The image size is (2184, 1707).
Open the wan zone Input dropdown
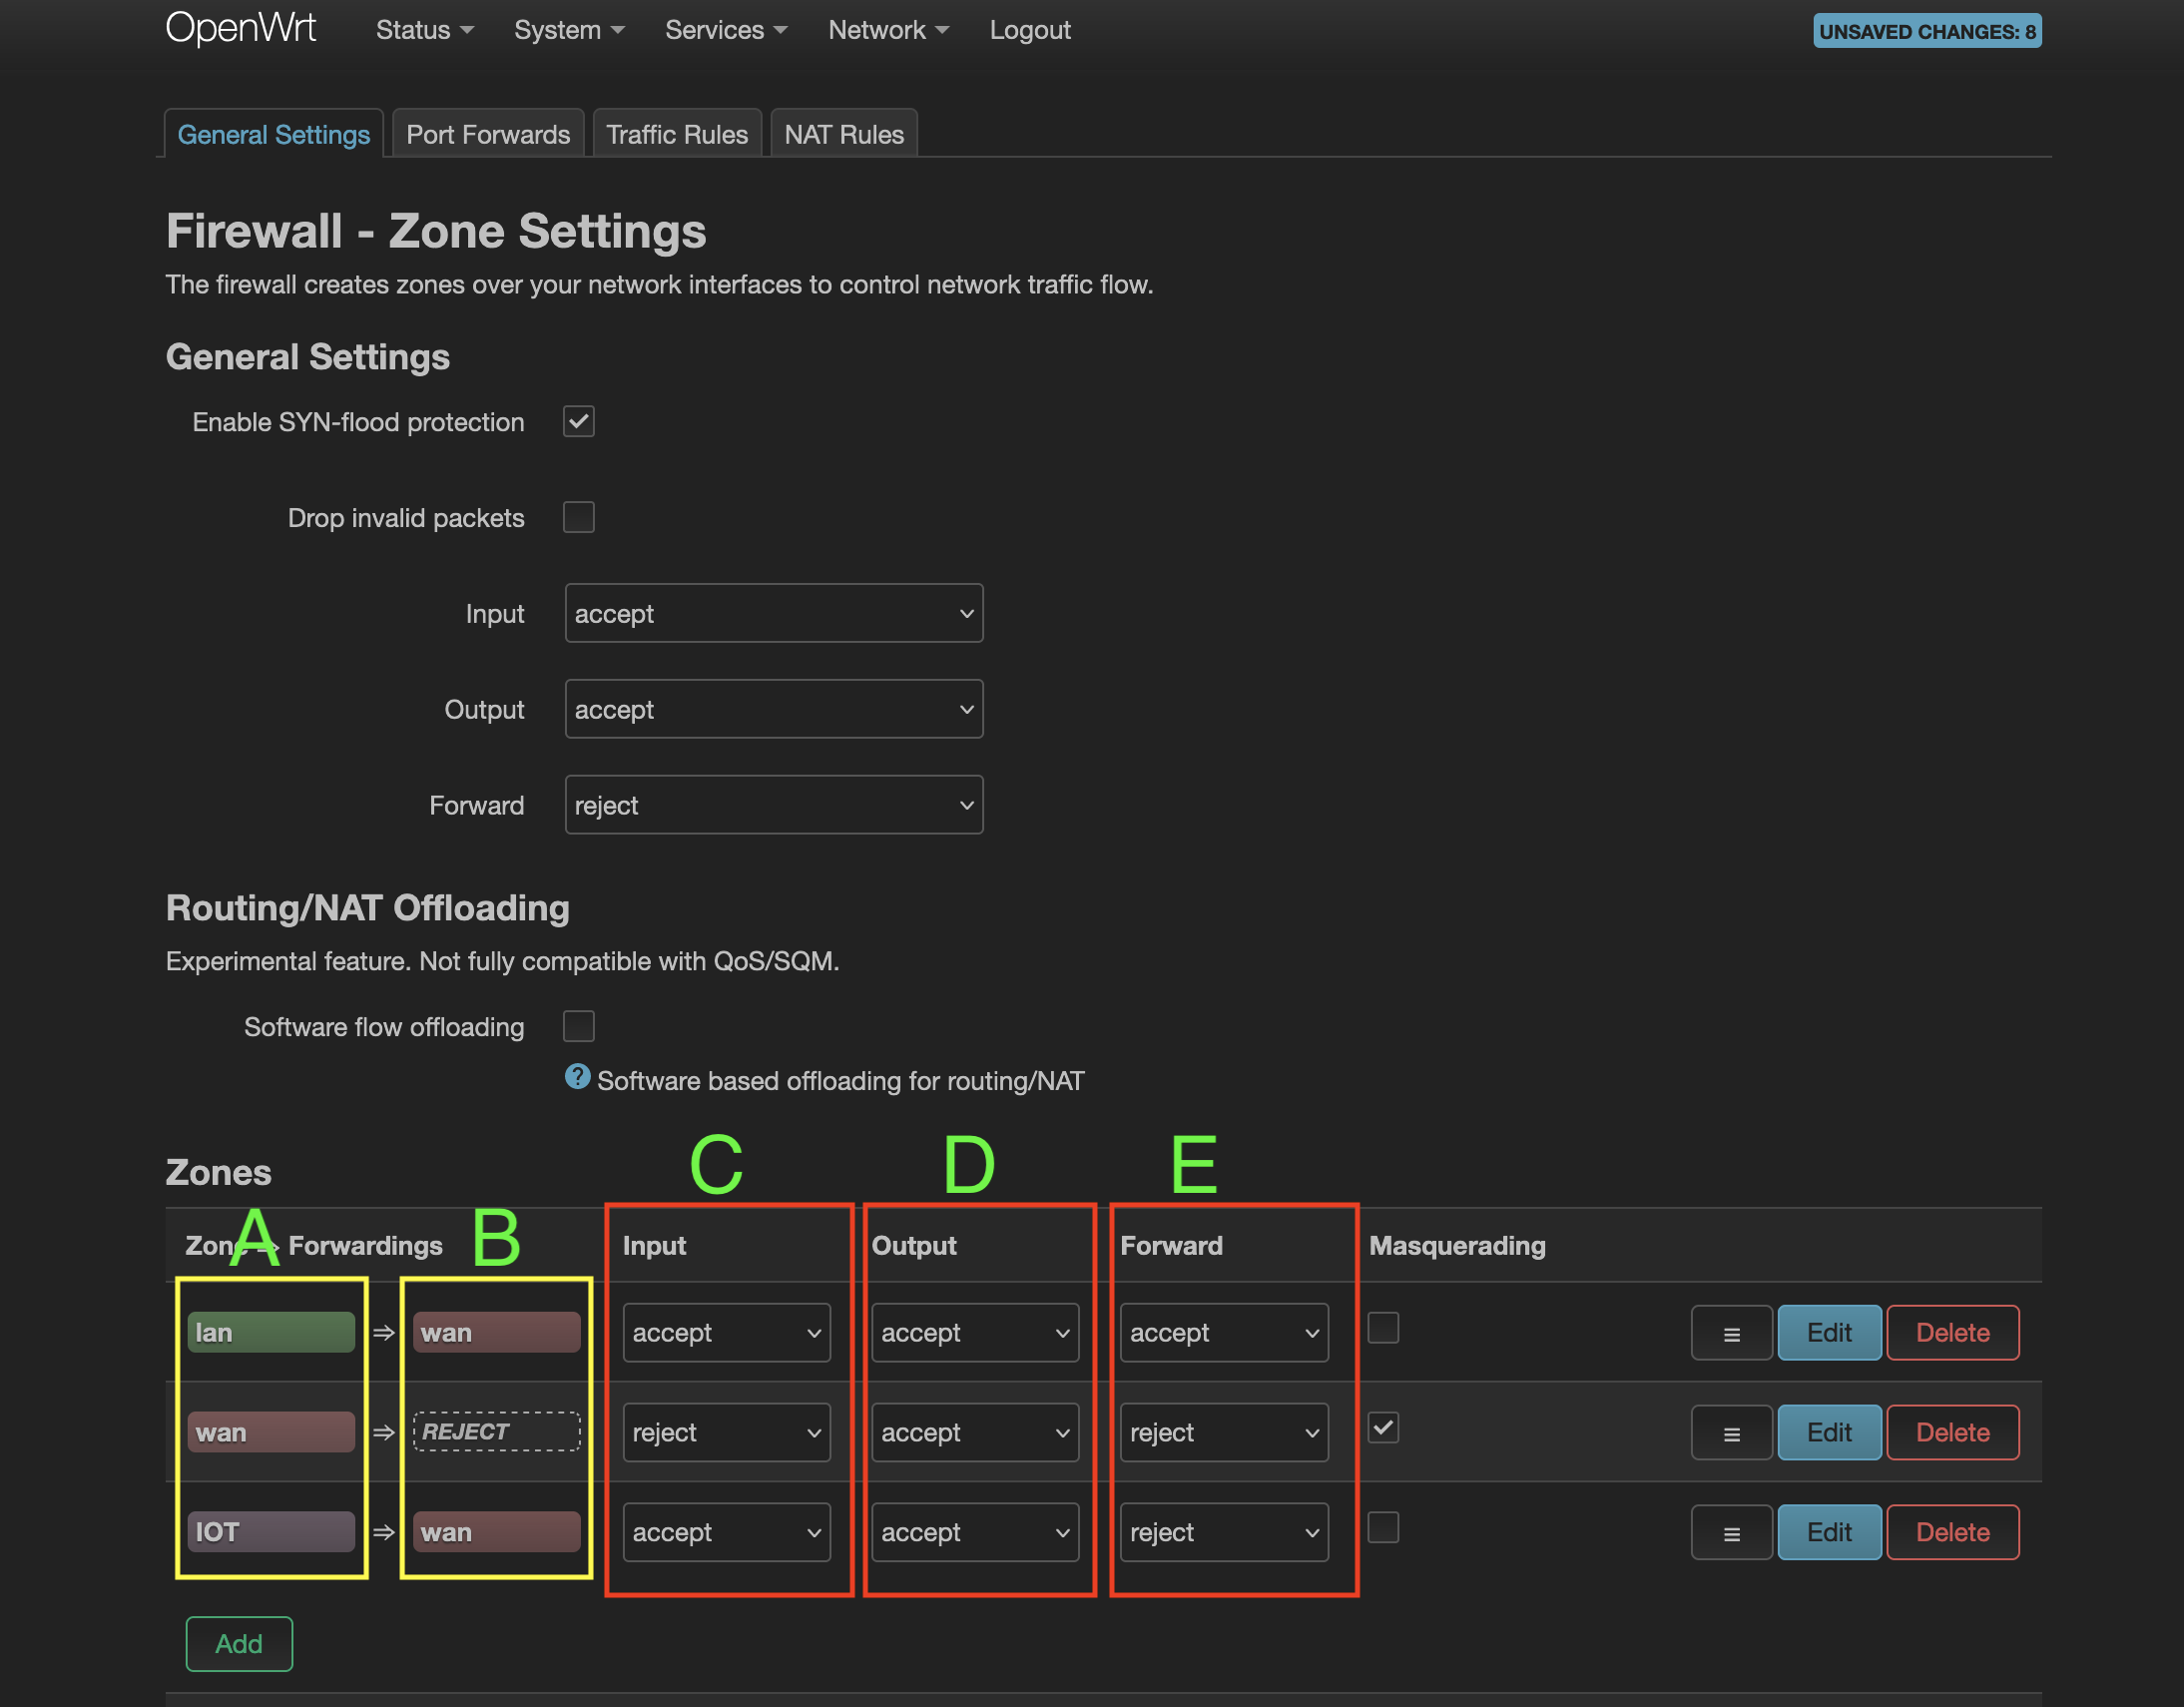(x=726, y=1433)
